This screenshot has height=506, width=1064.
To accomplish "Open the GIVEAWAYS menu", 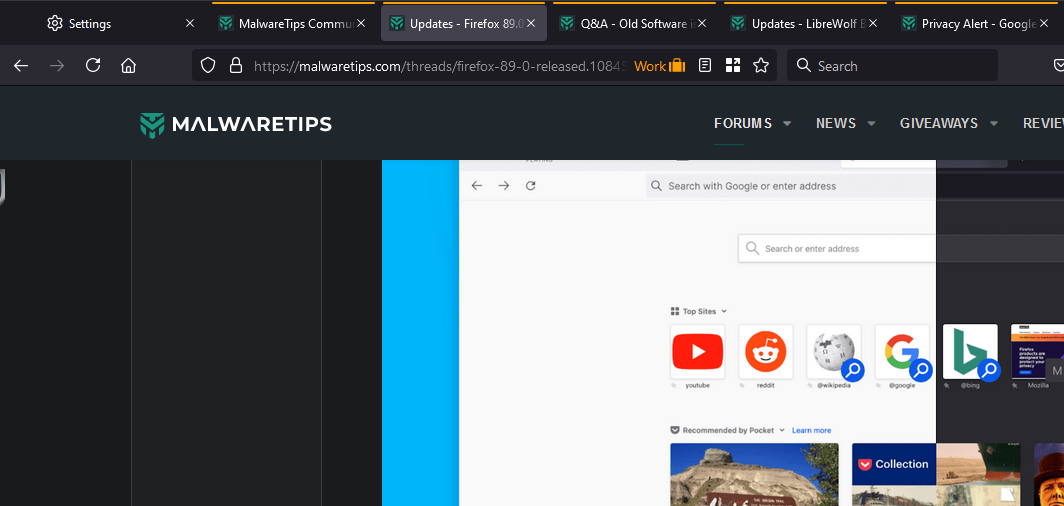I will click(x=938, y=123).
